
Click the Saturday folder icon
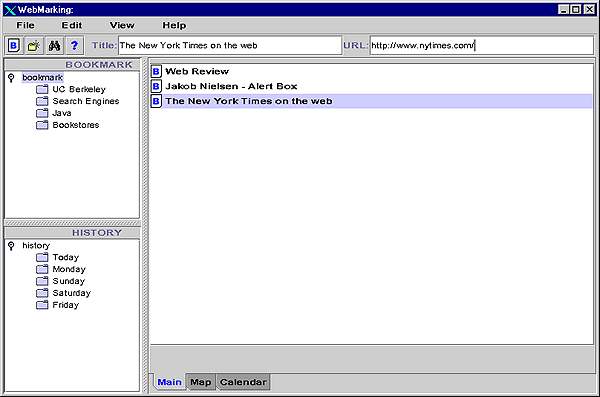(42, 293)
